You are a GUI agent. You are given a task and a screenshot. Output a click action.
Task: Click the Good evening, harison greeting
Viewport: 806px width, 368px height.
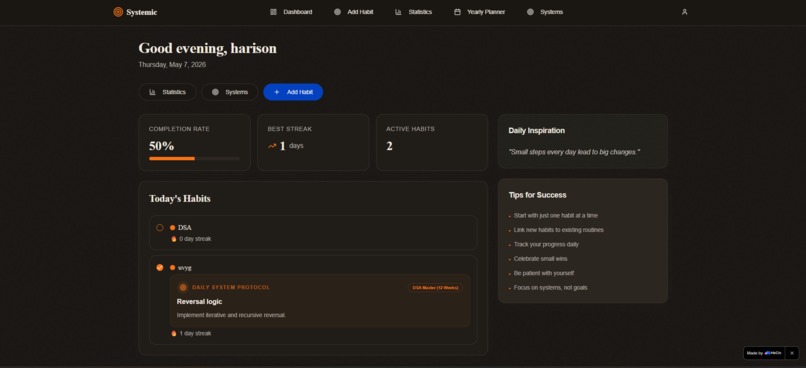pyautogui.click(x=208, y=48)
